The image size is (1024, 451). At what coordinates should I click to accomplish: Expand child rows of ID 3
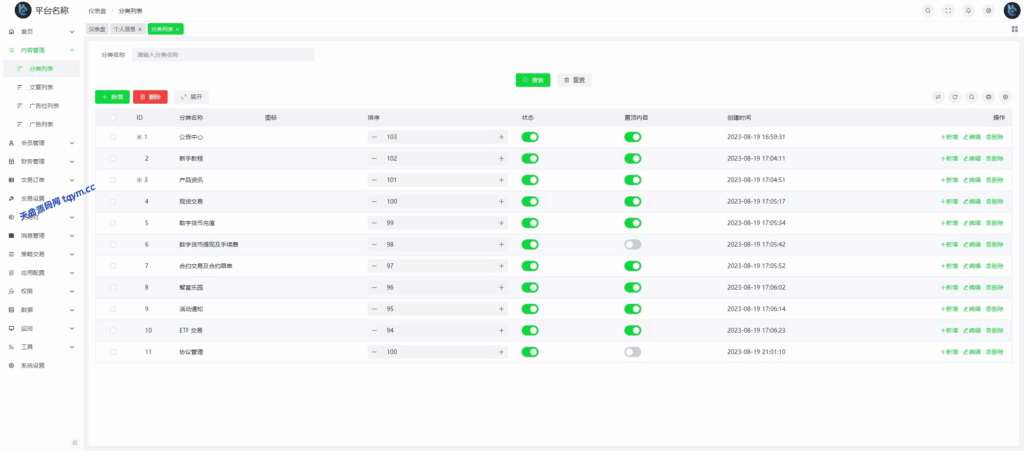pyautogui.click(x=138, y=180)
